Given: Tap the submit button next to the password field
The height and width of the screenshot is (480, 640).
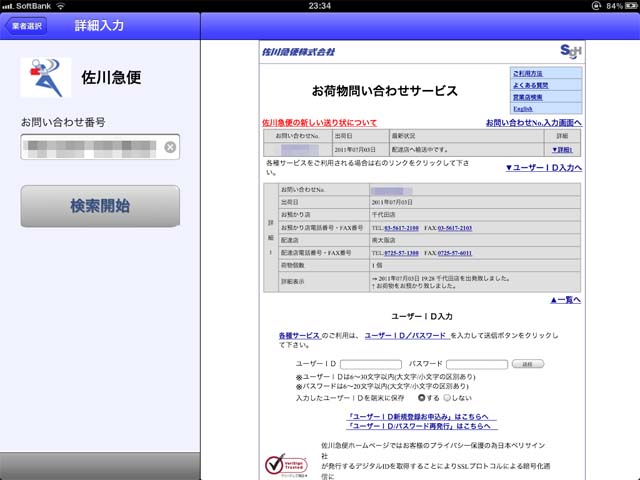Looking at the screenshot, I should [528, 364].
